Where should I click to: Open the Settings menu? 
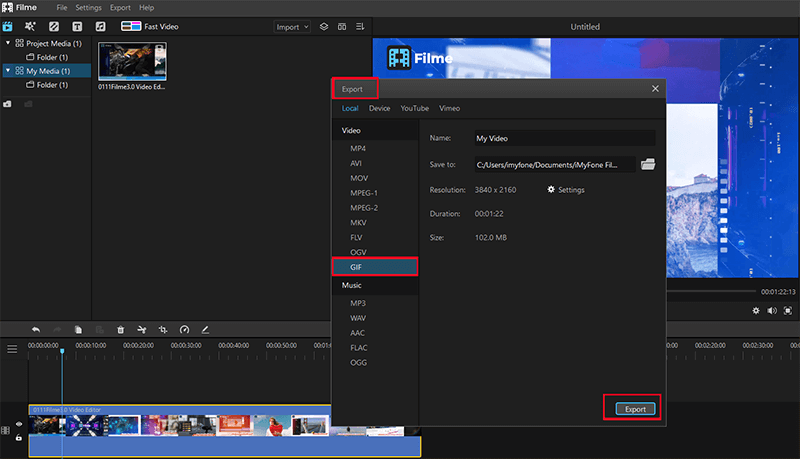pos(88,8)
